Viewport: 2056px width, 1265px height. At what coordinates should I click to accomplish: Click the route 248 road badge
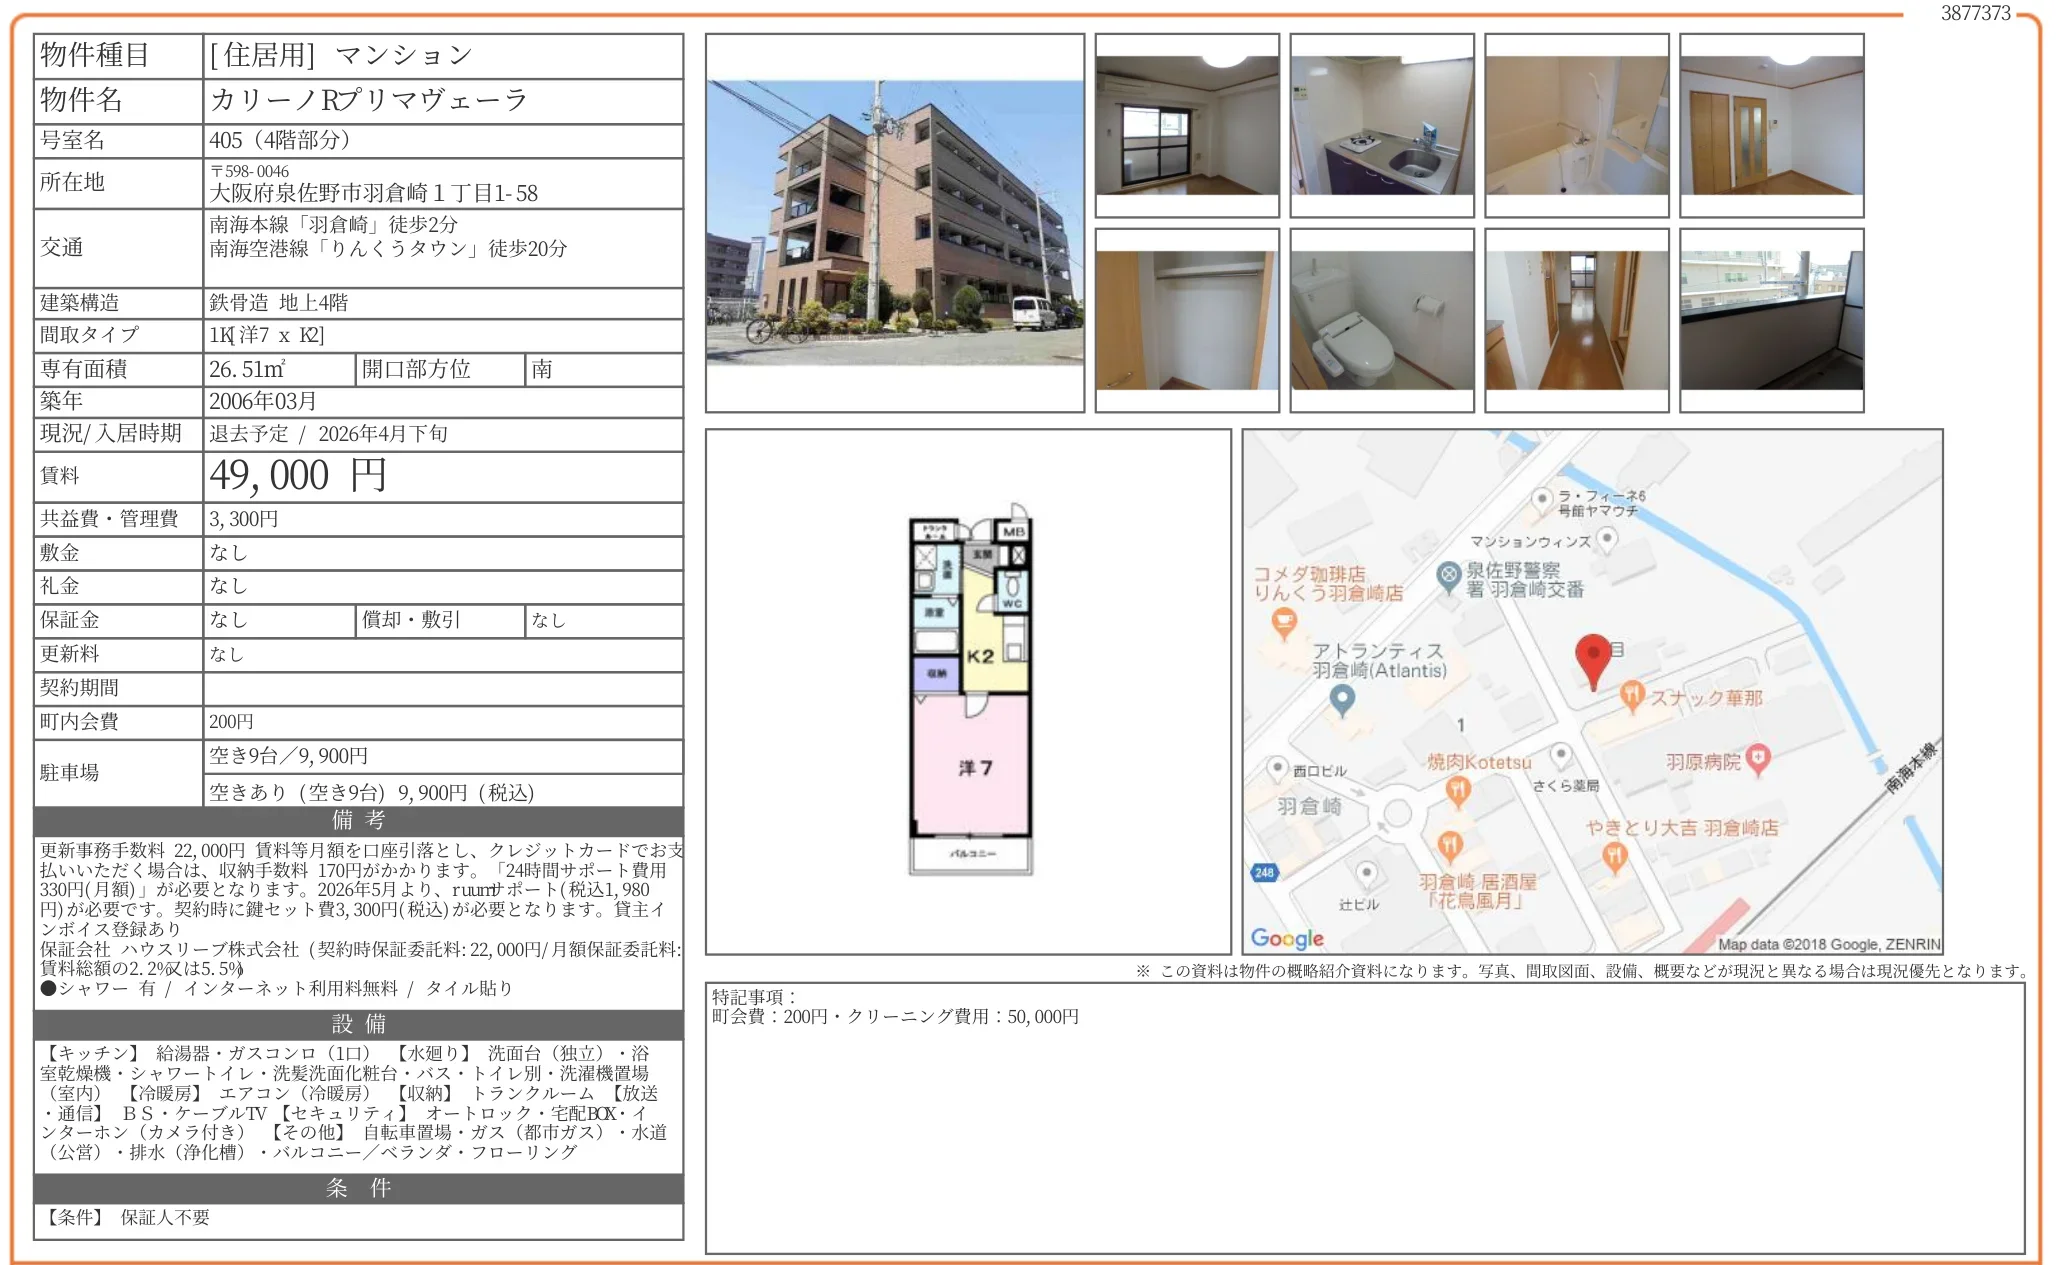tap(1264, 872)
